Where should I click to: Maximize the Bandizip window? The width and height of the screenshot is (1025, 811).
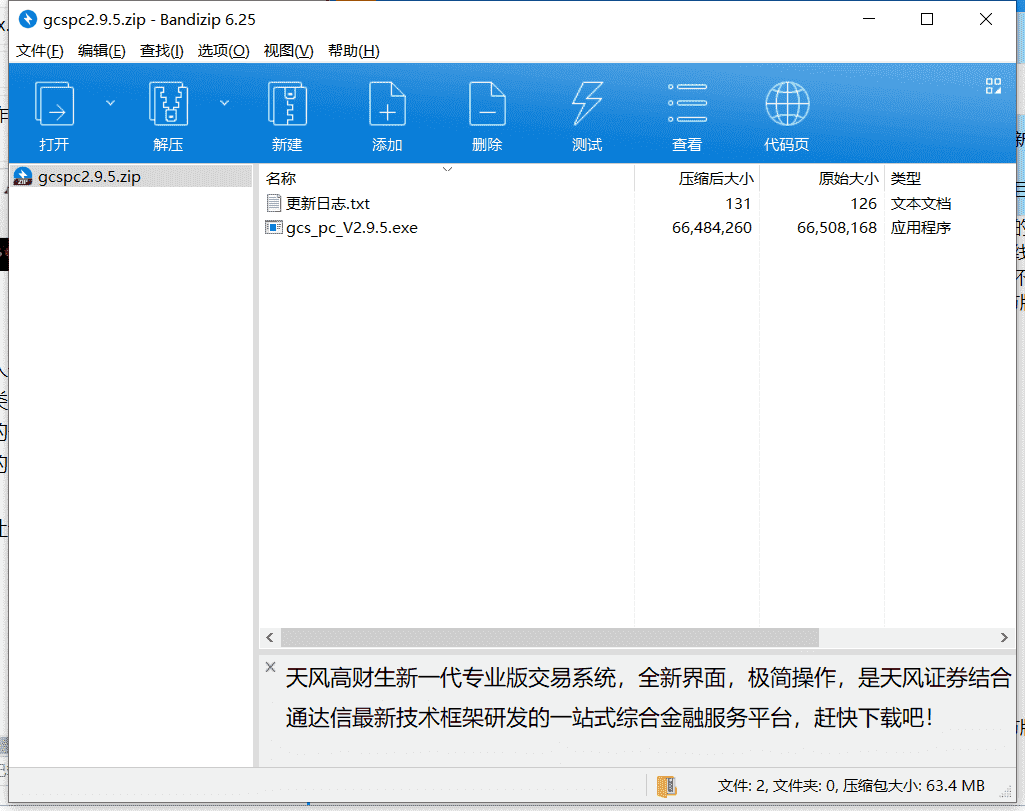coord(926,20)
